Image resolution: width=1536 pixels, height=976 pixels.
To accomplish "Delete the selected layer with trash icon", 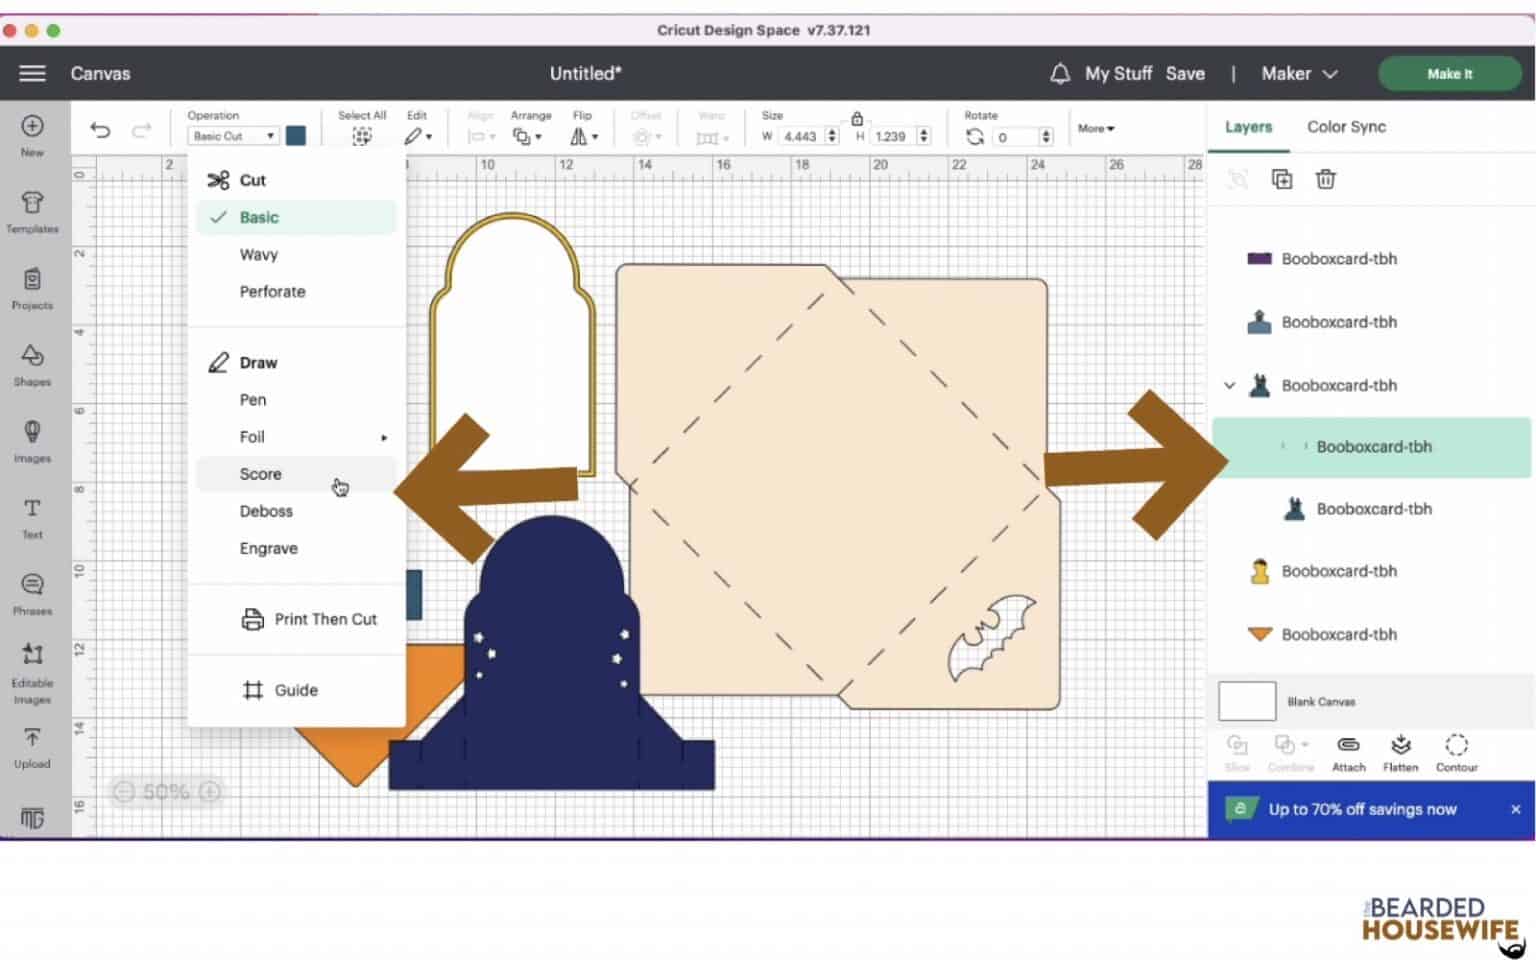I will [1325, 179].
